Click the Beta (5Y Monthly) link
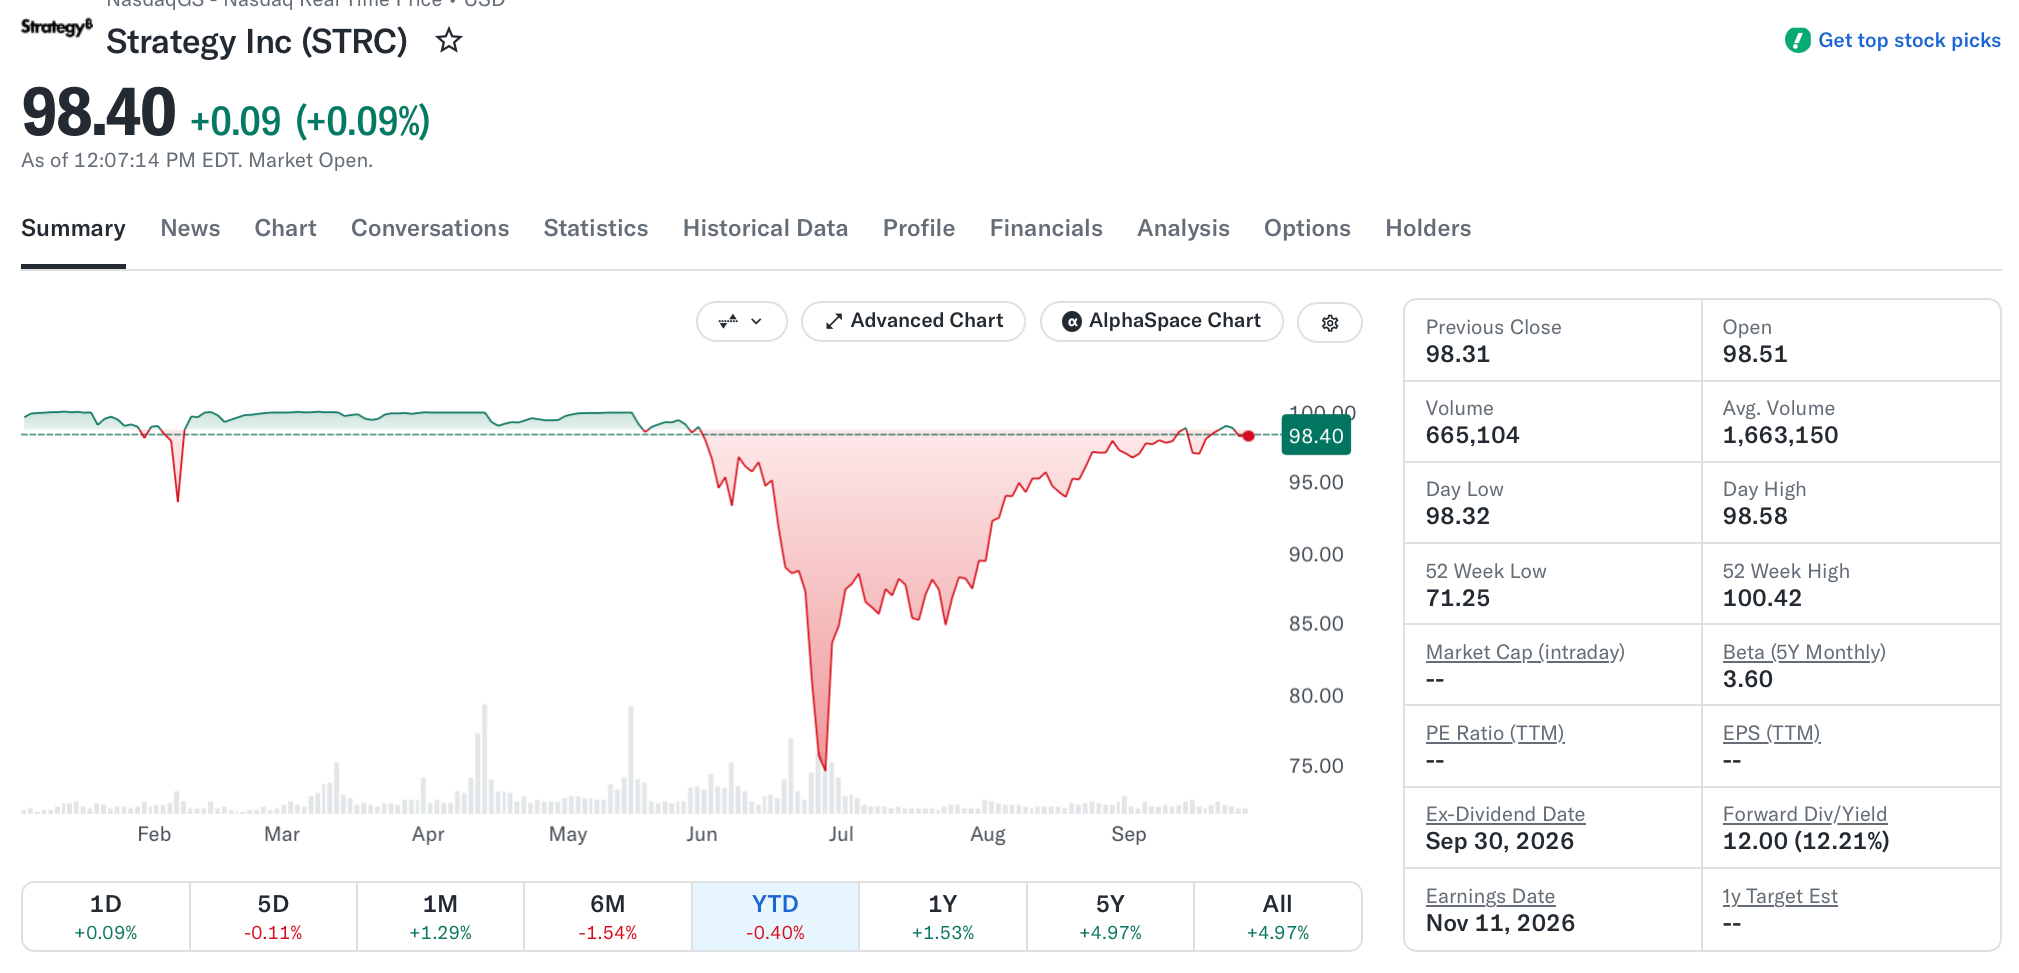The width and height of the screenshot is (2019, 973). point(1804,652)
